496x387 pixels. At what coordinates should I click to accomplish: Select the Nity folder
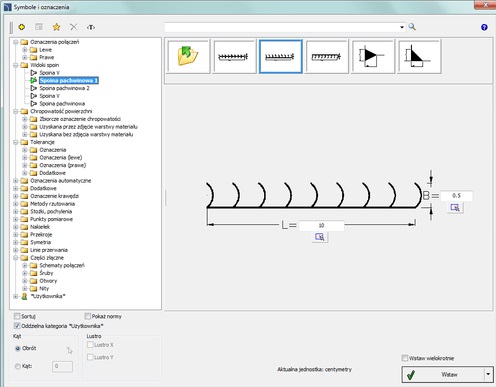(x=44, y=288)
